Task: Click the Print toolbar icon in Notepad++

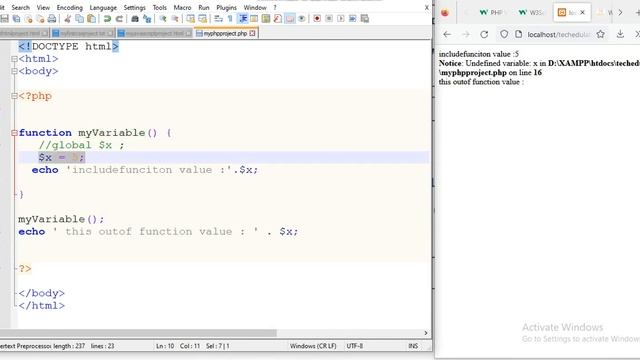Action: [52, 19]
